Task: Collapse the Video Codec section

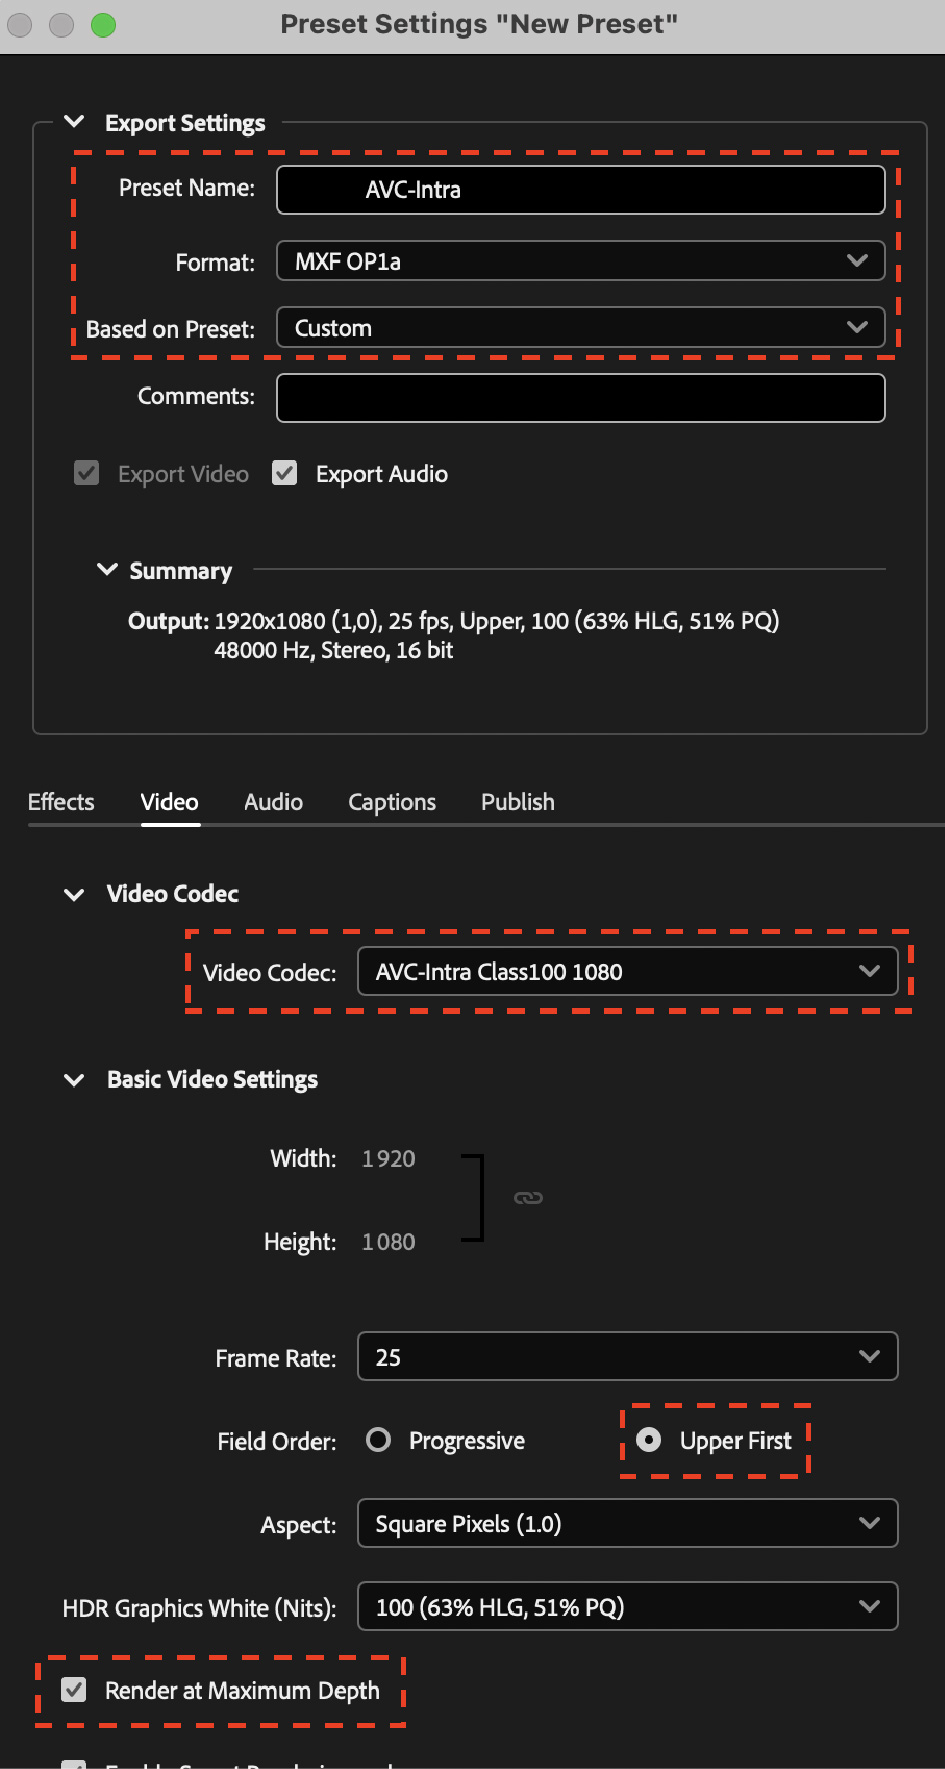Action: (74, 894)
